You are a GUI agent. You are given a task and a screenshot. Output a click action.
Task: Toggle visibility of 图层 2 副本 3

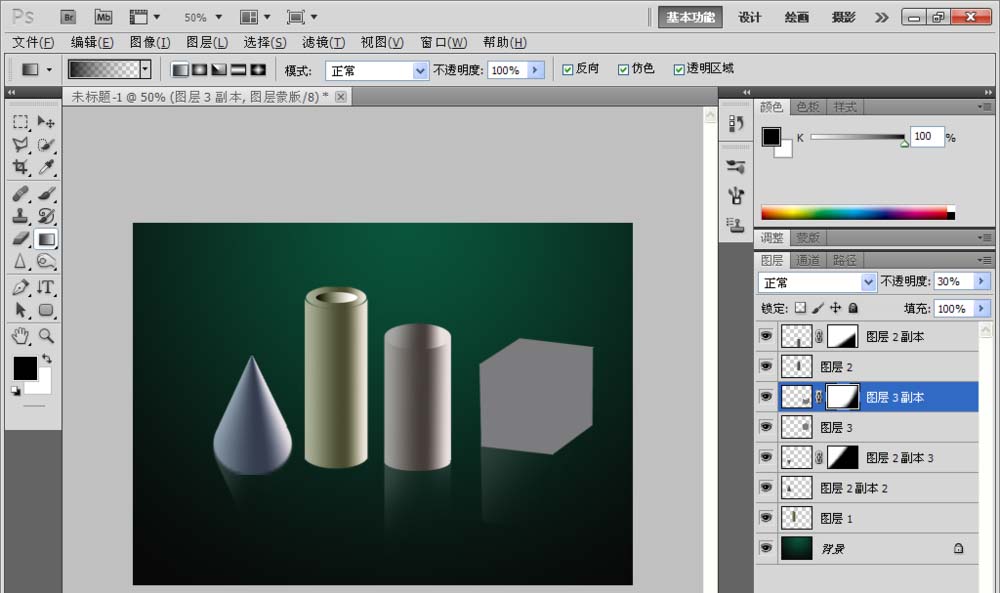coord(766,457)
